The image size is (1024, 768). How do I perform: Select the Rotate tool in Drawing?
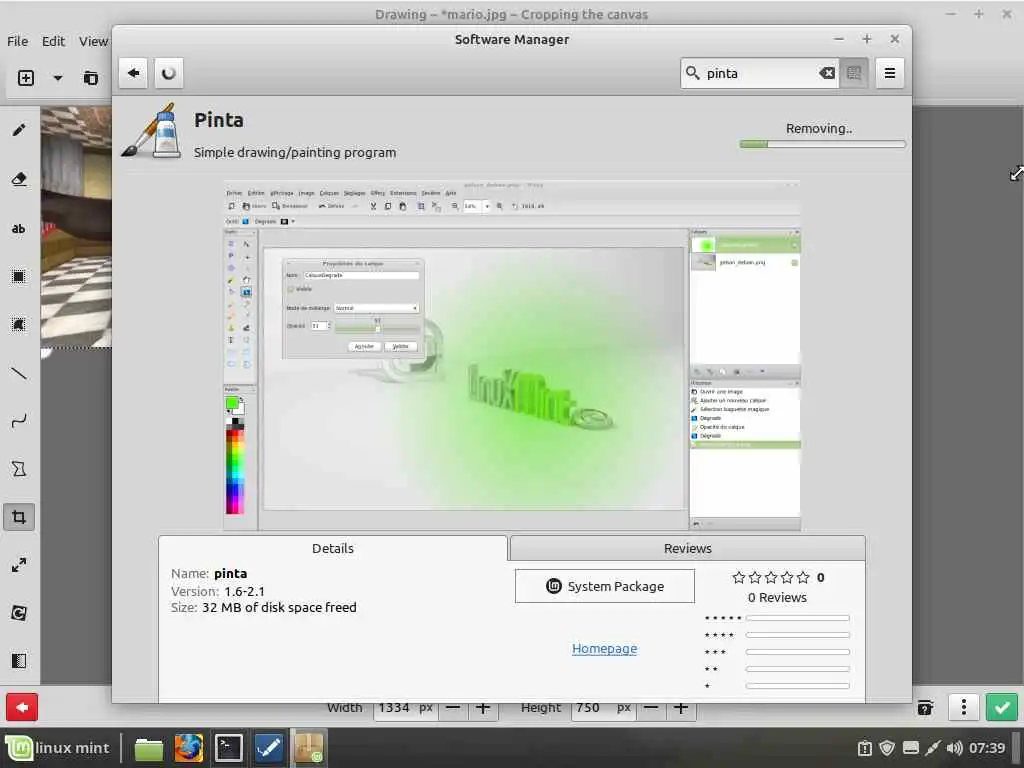coord(19,613)
